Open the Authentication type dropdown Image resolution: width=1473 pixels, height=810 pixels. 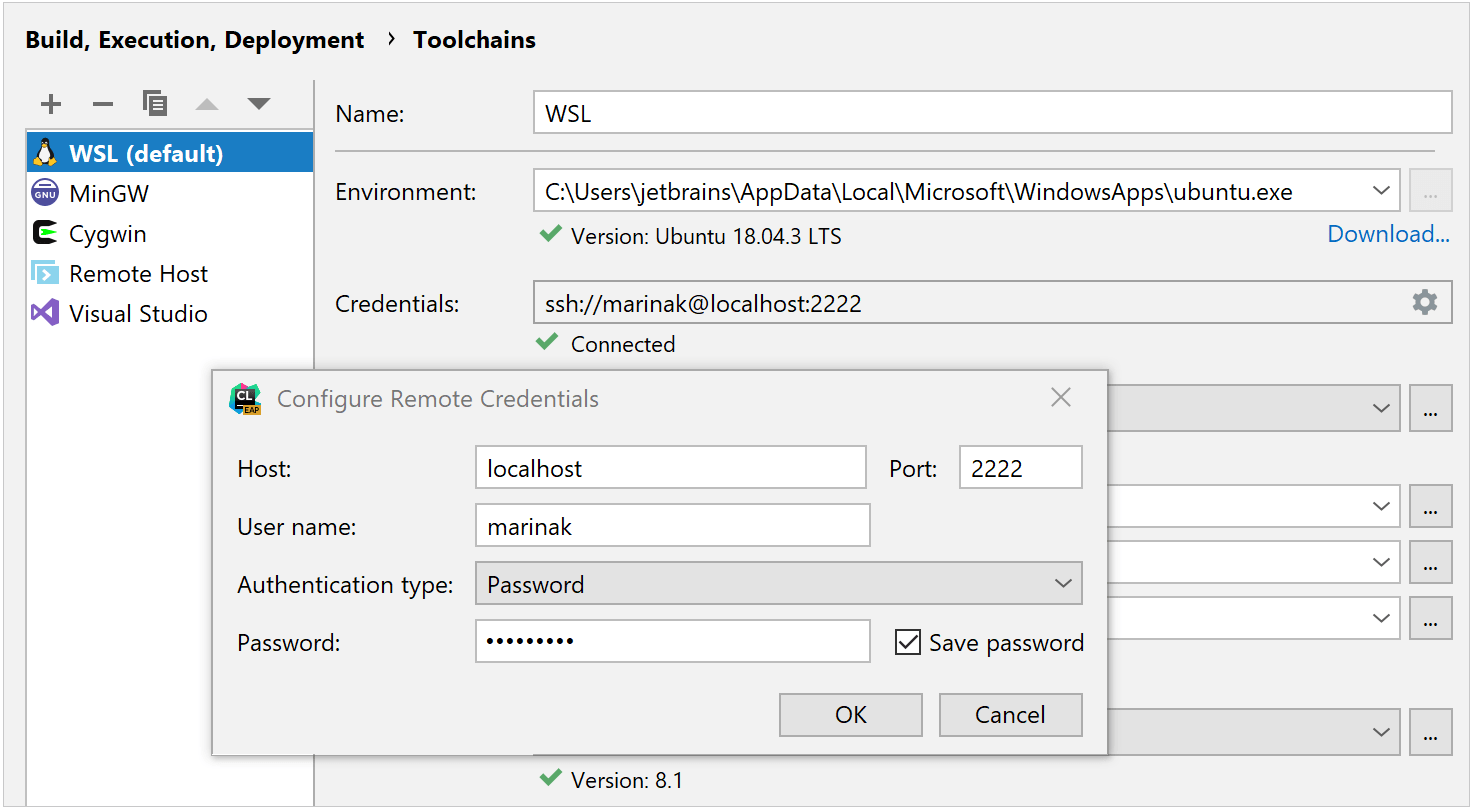779,584
